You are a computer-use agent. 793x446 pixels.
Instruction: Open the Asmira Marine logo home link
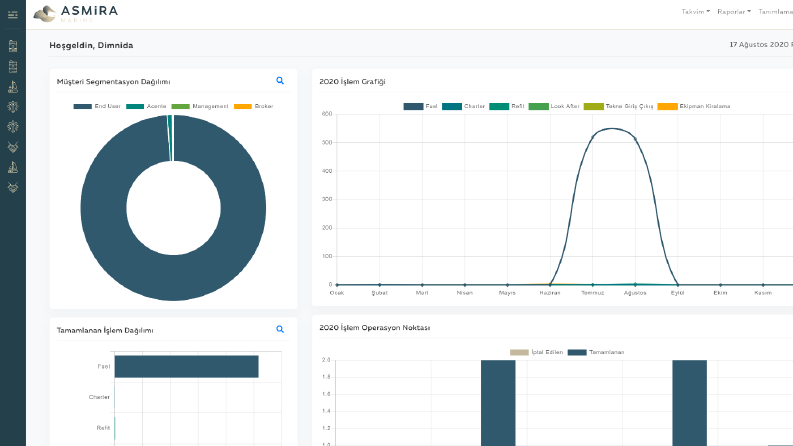(76, 14)
